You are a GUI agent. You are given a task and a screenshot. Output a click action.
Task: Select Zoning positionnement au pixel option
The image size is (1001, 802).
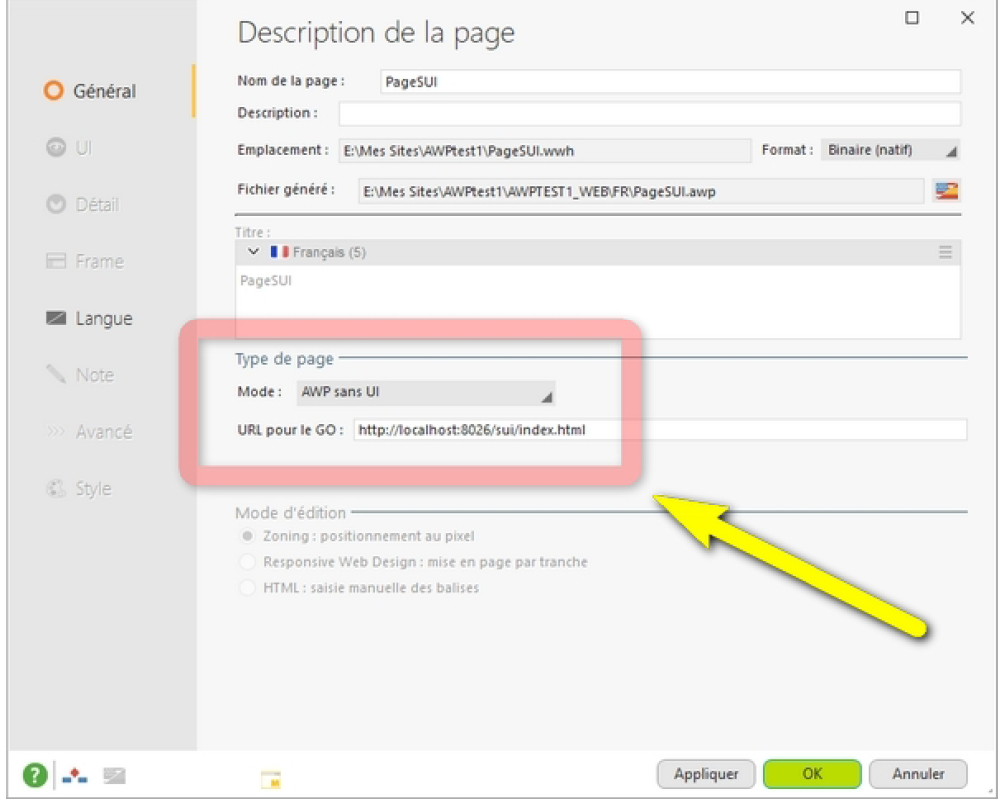click(x=247, y=537)
